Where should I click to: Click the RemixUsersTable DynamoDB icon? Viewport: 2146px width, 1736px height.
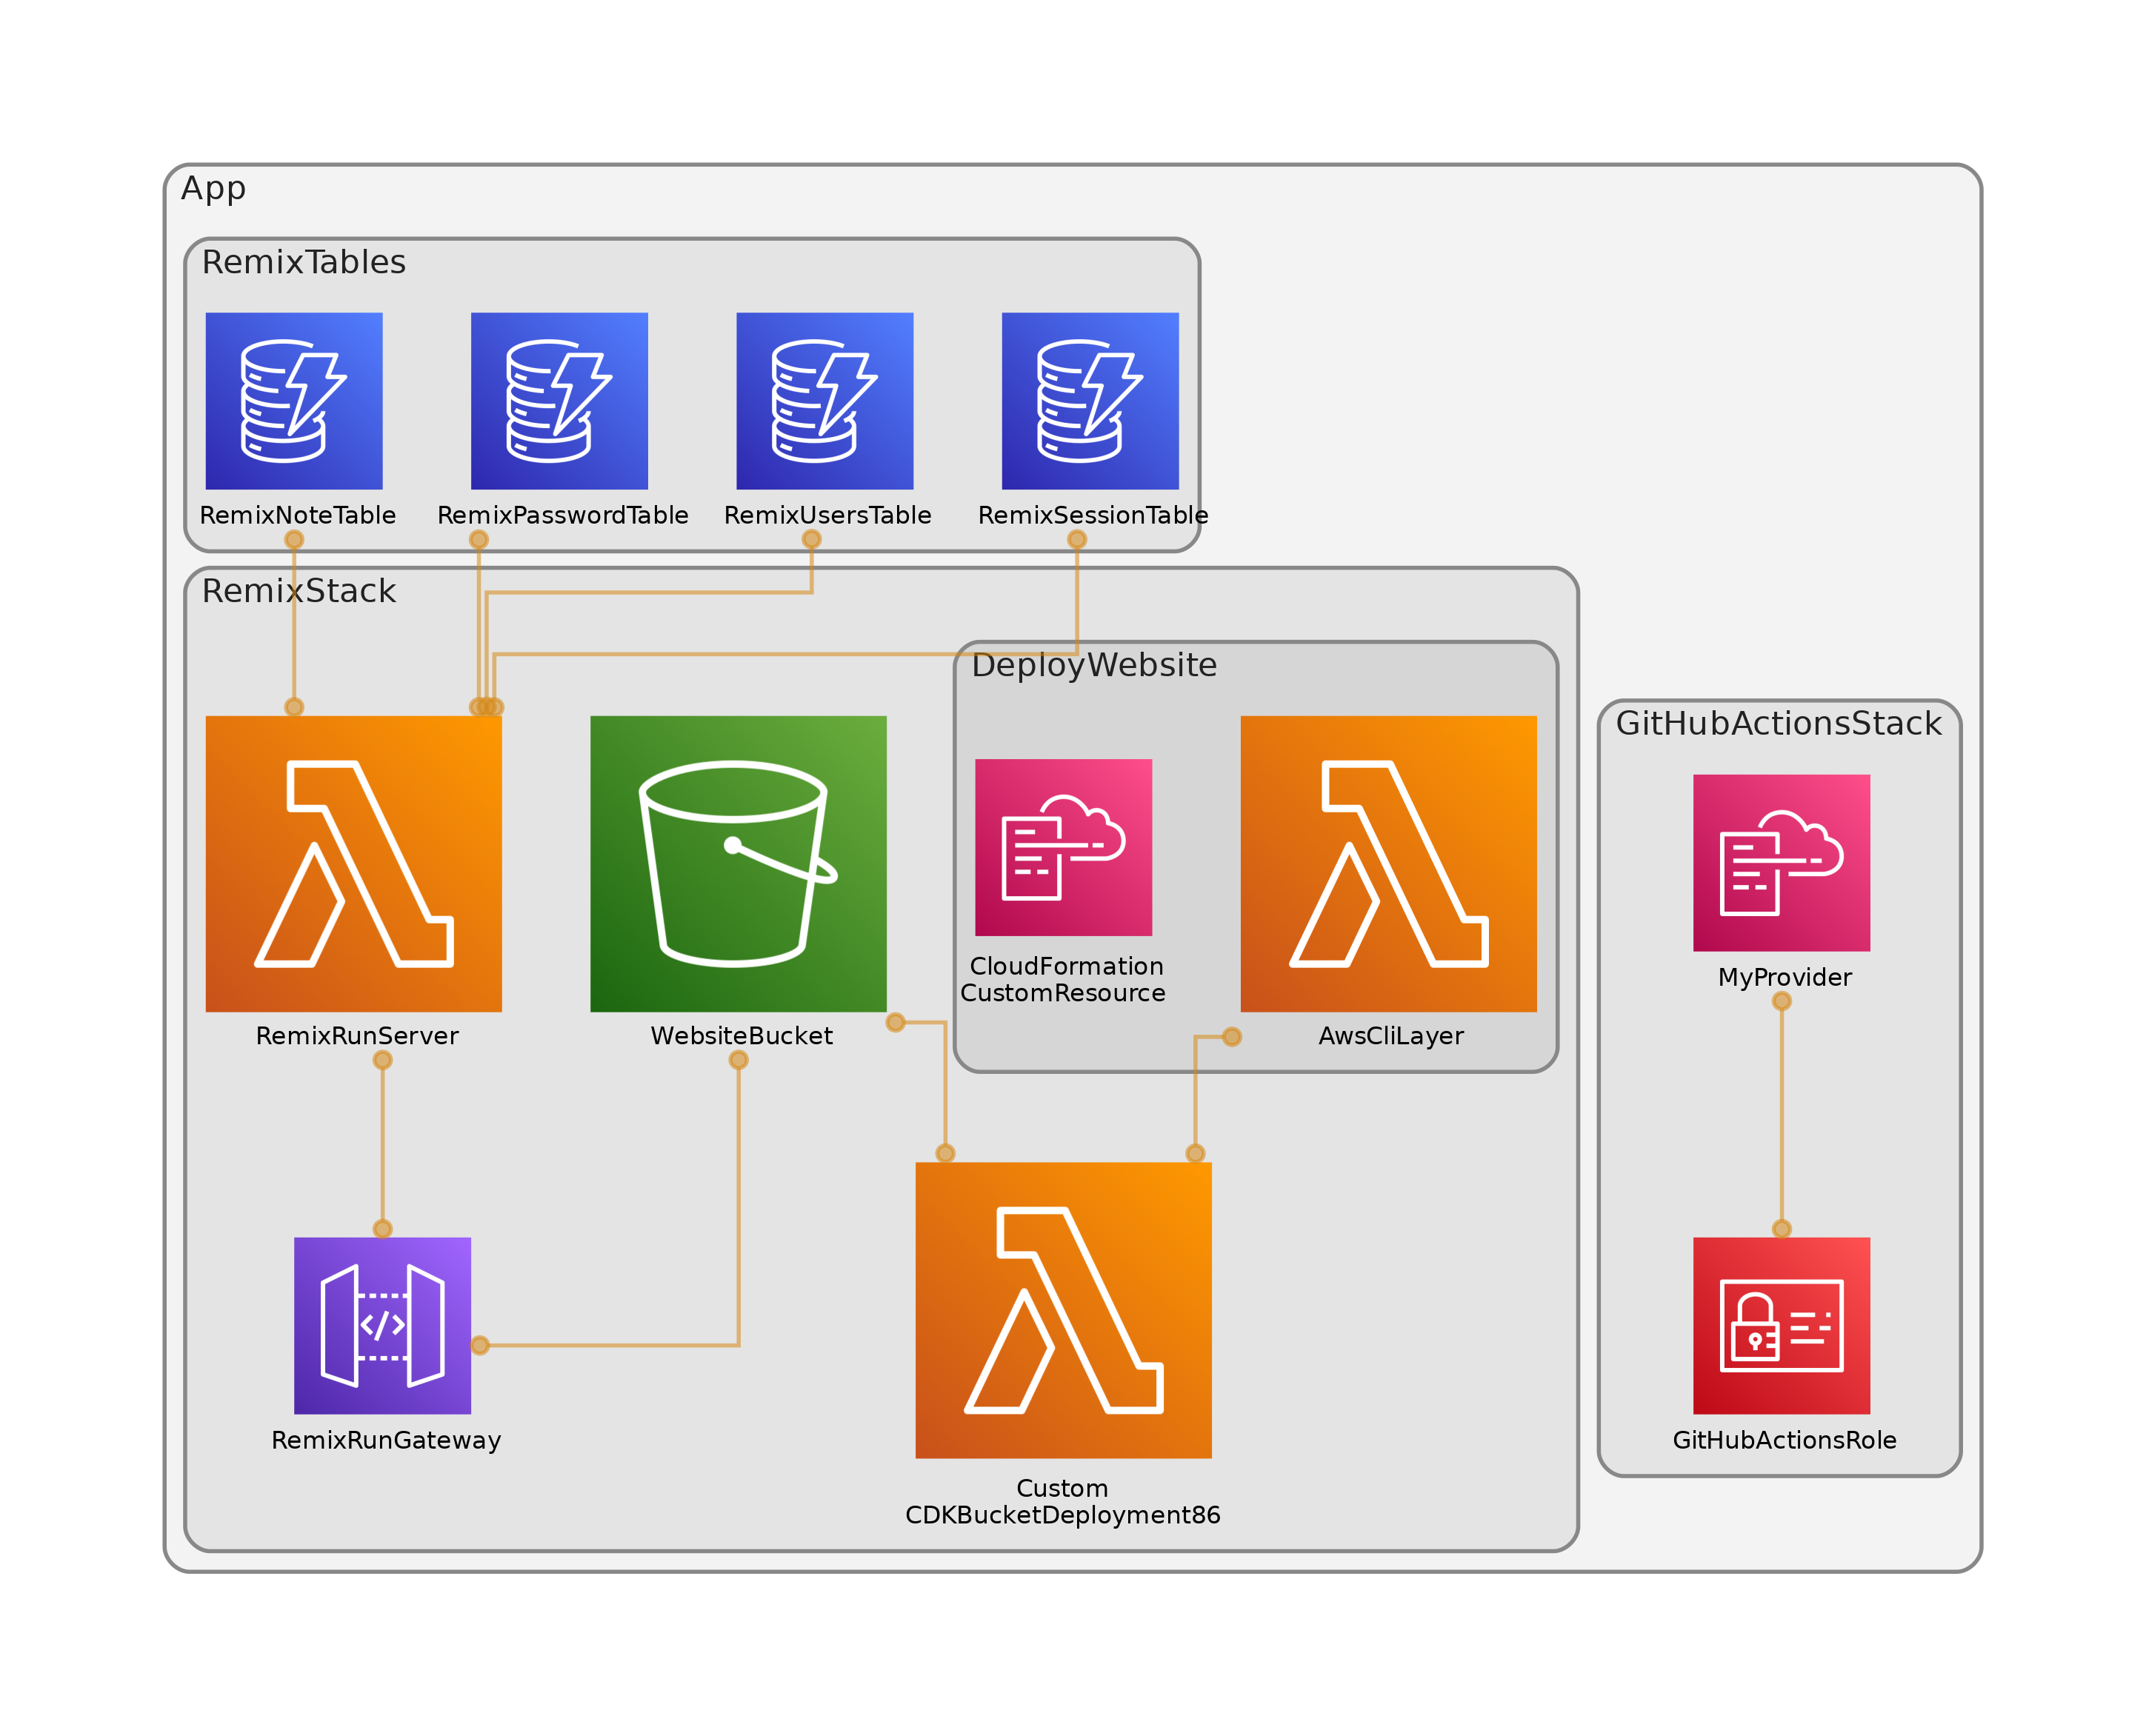[824, 401]
